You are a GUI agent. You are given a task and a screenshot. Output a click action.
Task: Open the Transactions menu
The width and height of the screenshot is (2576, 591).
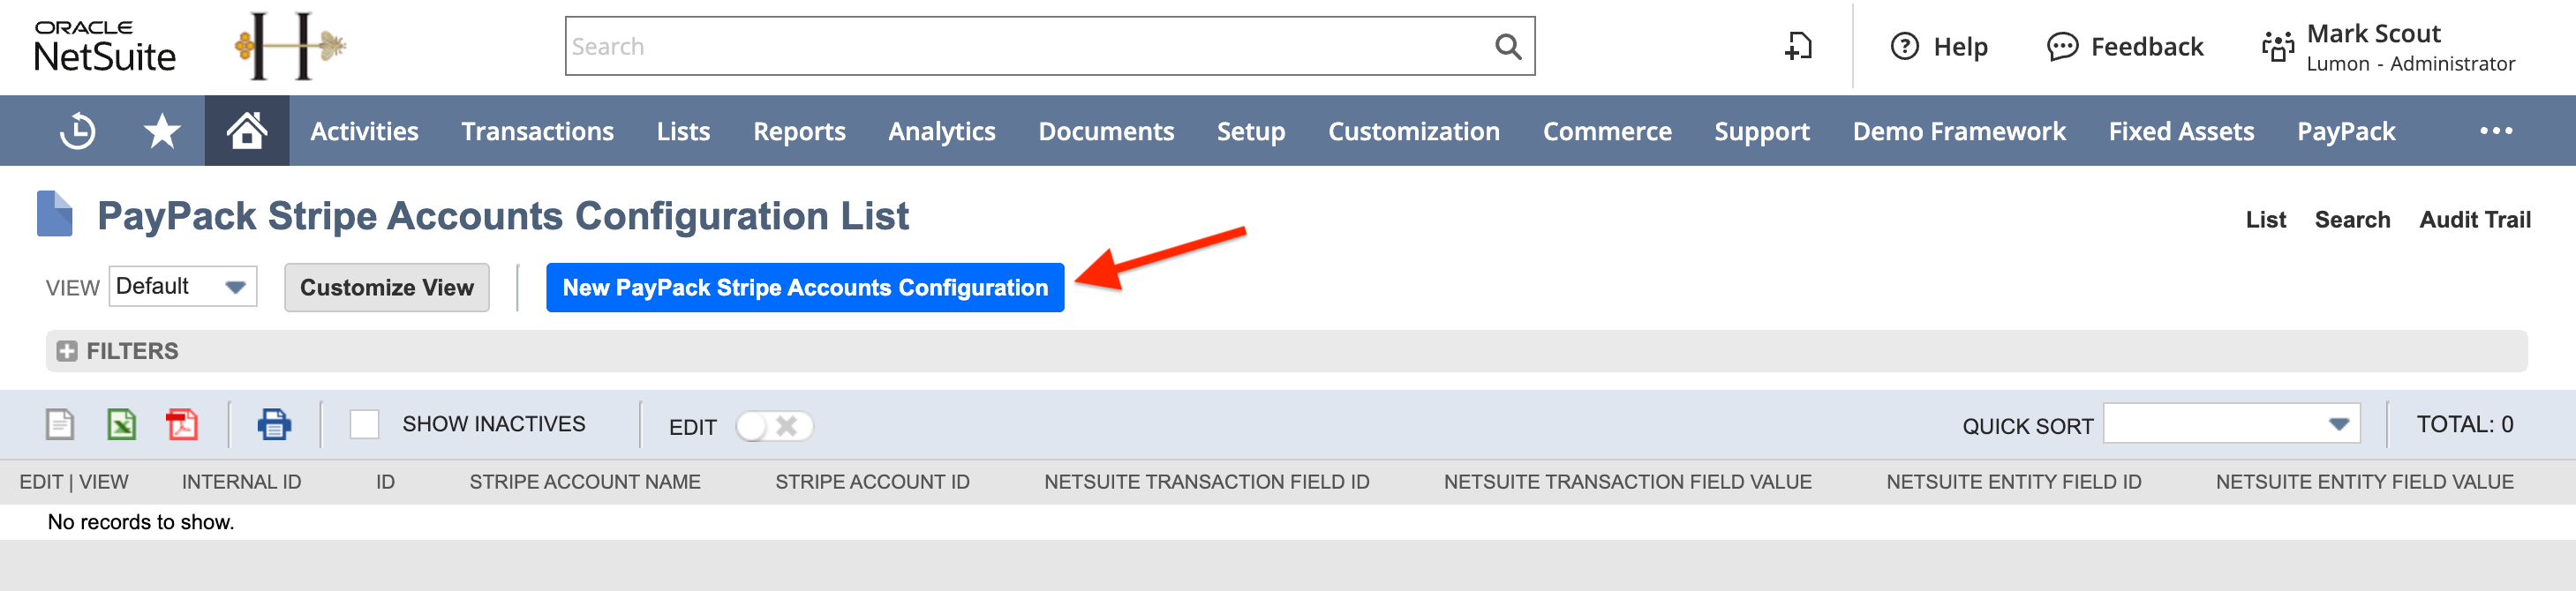pos(537,130)
